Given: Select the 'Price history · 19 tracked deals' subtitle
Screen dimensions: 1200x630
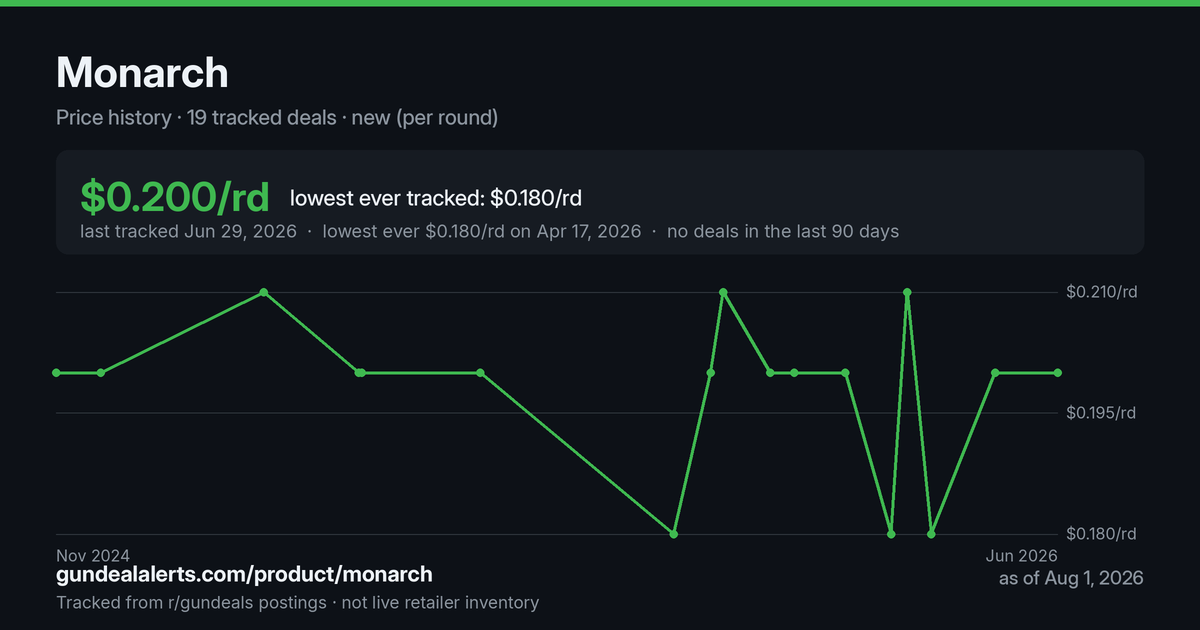Looking at the screenshot, I should [277, 118].
